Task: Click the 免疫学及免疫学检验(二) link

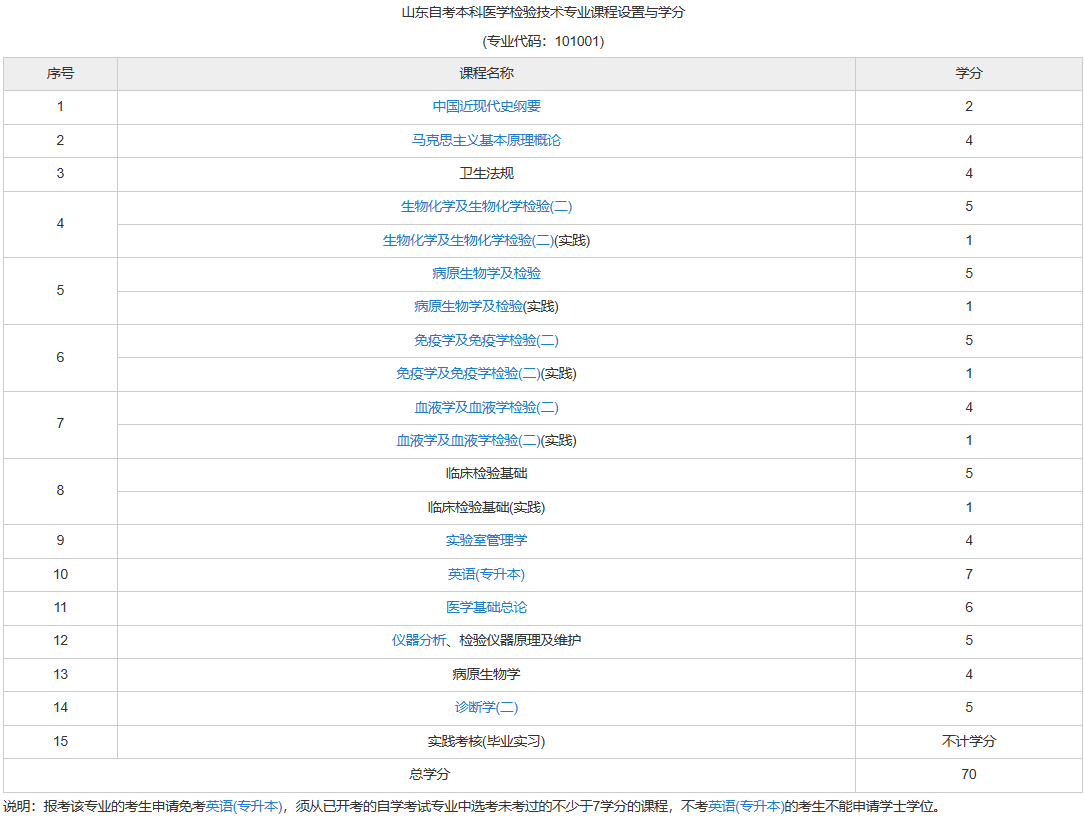Action: [485, 339]
